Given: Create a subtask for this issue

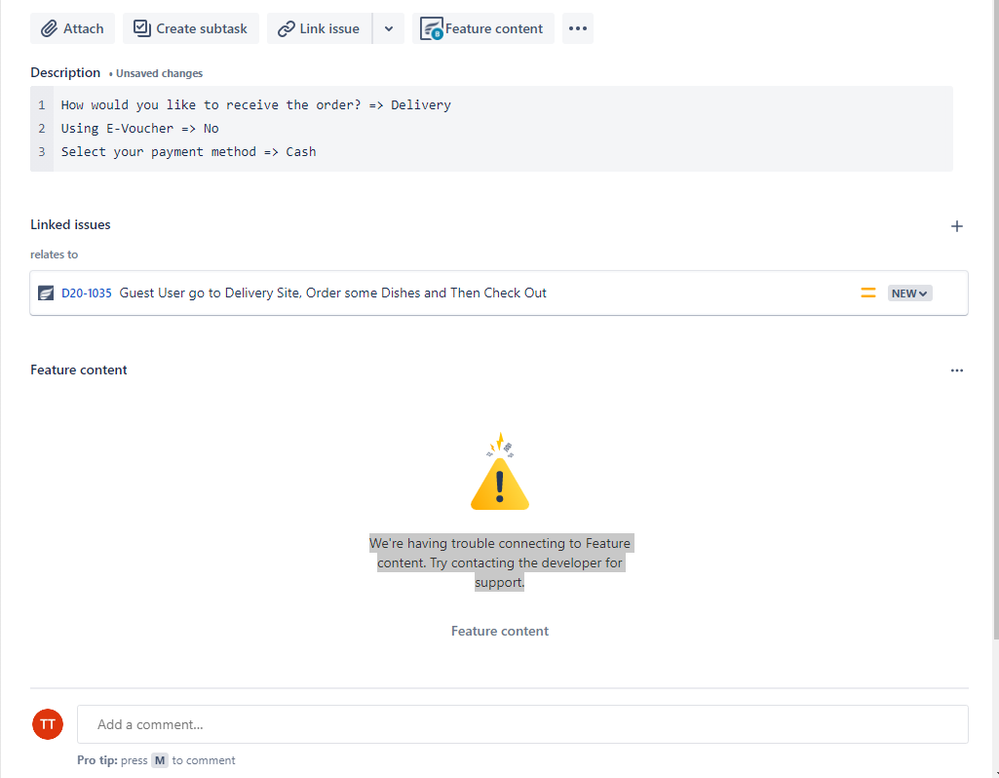Looking at the screenshot, I should (x=190, y=29).
